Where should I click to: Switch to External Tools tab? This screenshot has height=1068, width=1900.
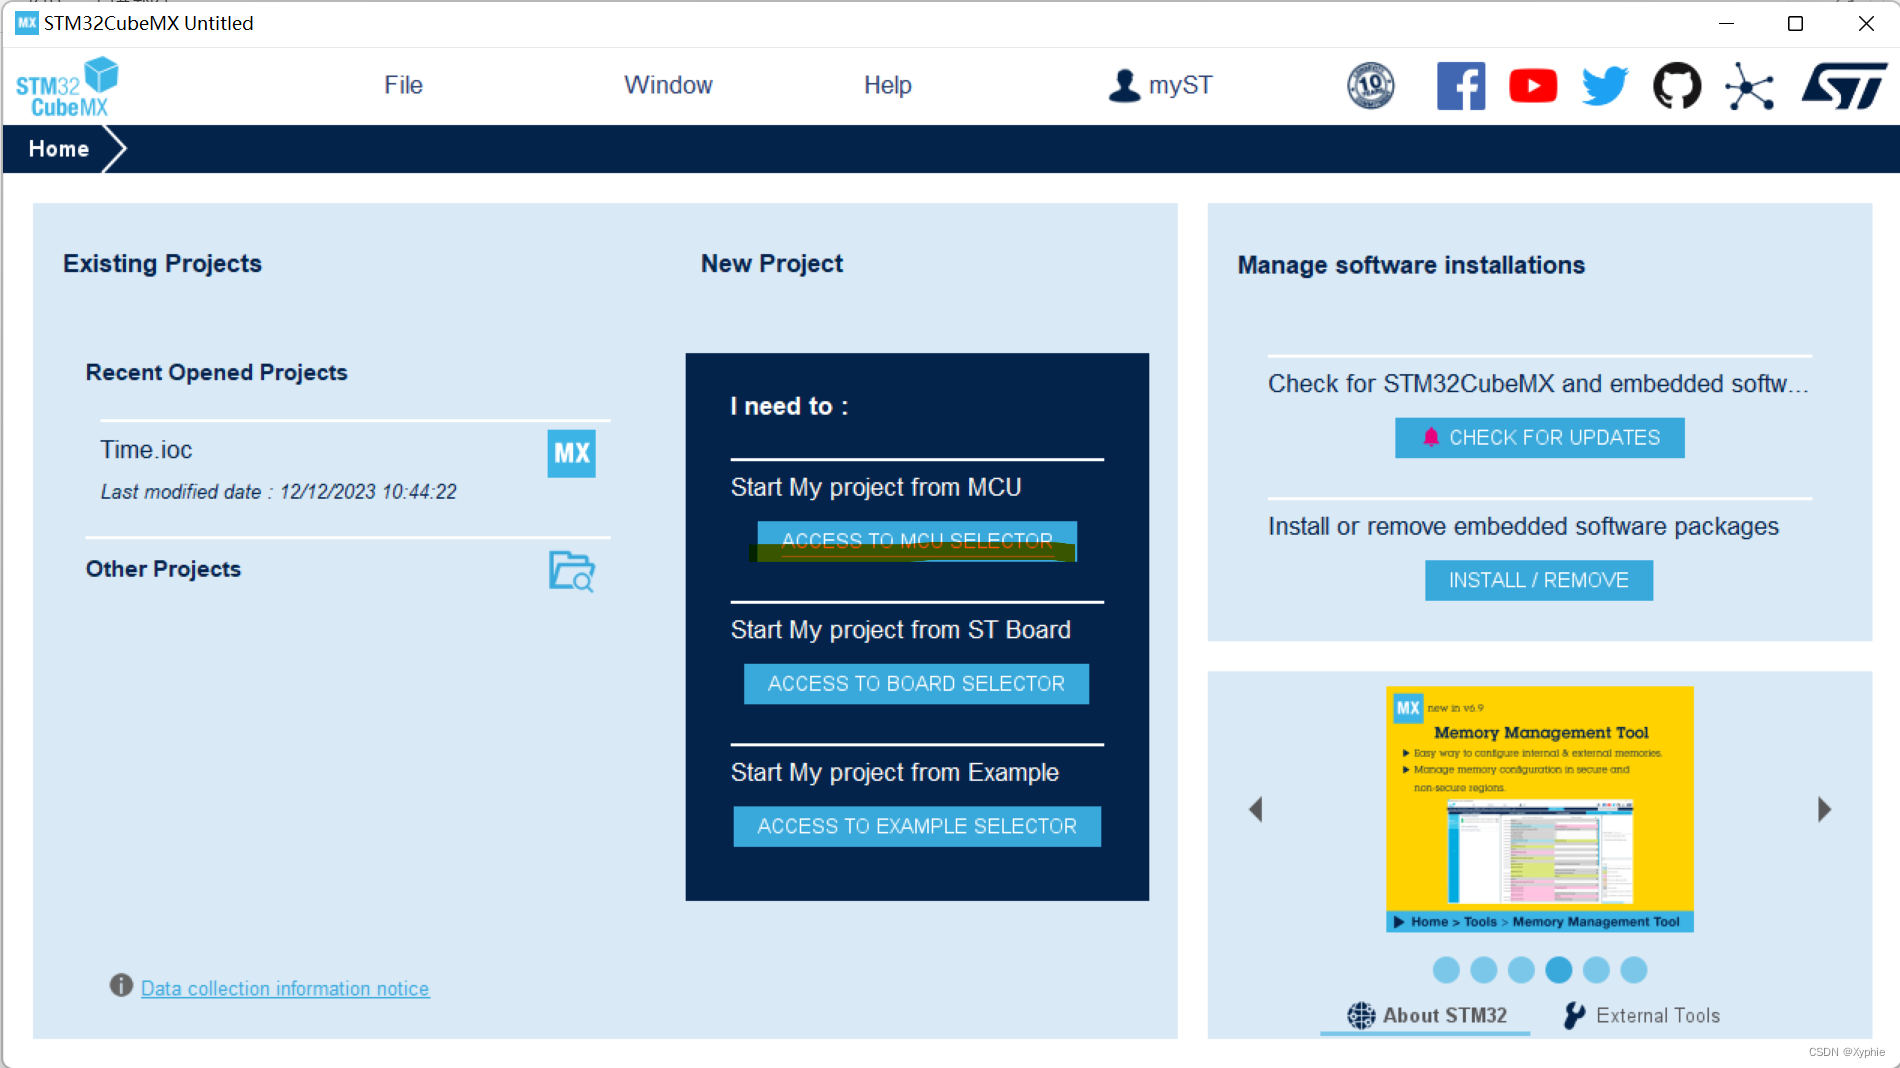point(1641,1015)
